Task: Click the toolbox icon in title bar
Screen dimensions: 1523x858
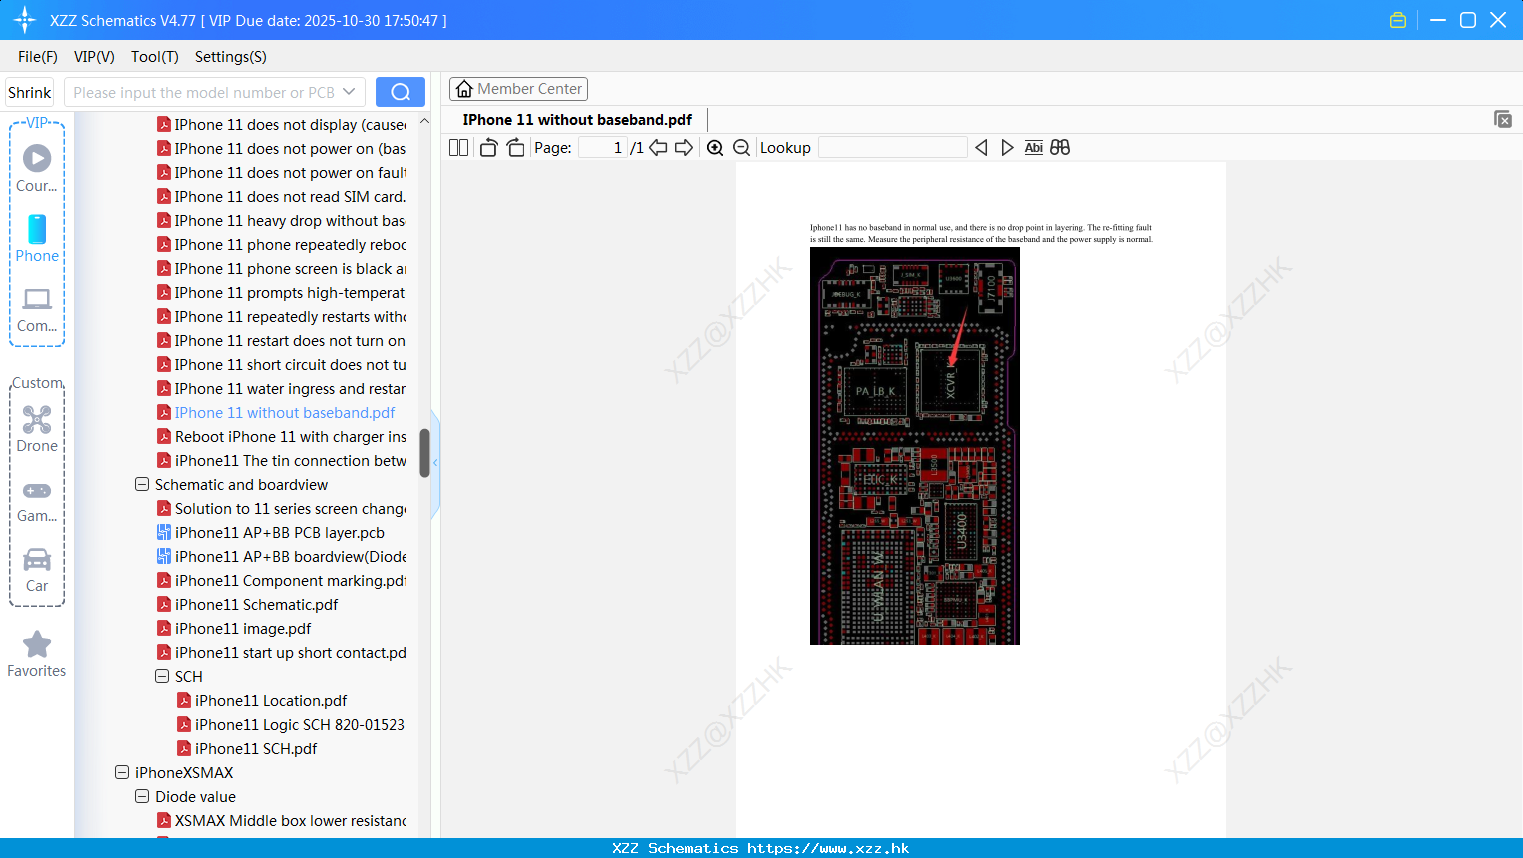Action: point(1398,20)
